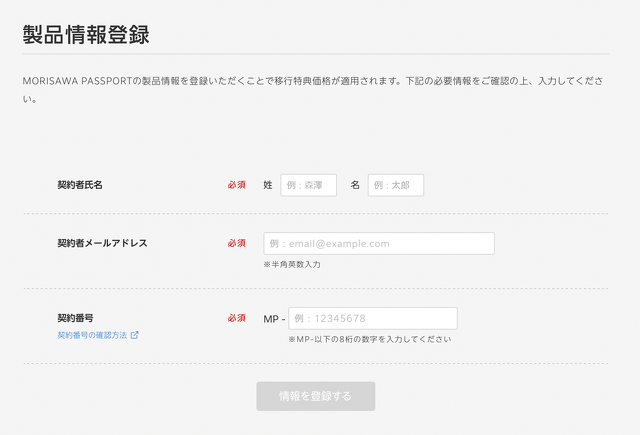
Task: Click the 必須 marker in the name row
Action: tap(236, 185)
